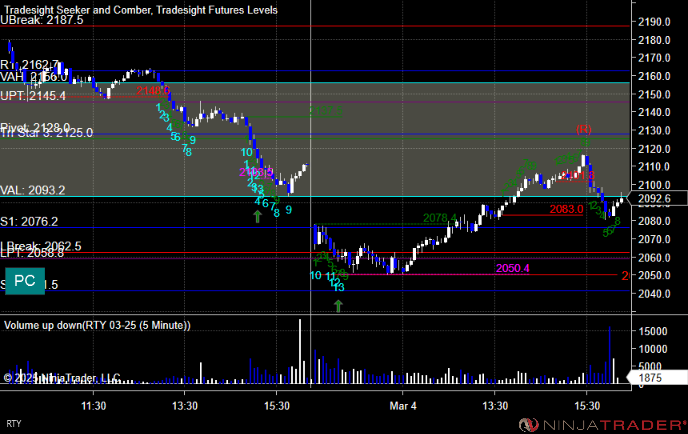The image size is (688, 434).
Task: Click the green 2078.4 price label
Action: (440, 218)
